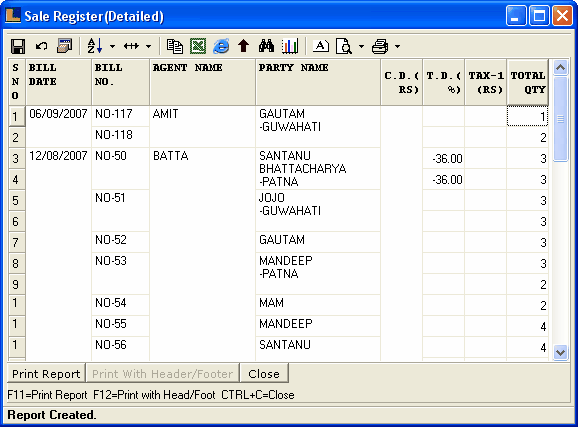
Task: Click the font letter A icon
Action: click(321, 46)
